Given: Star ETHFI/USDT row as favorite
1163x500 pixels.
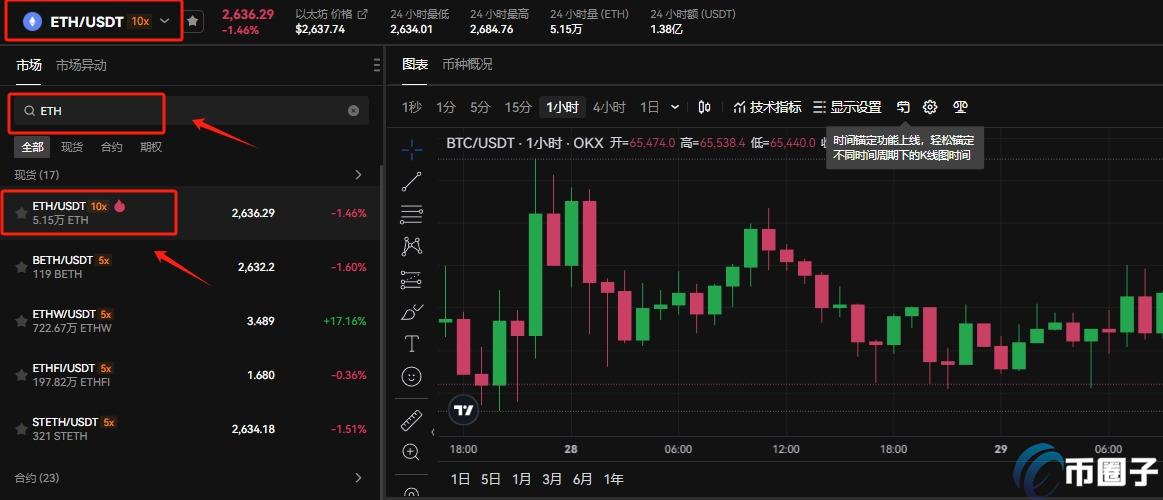Looking at the screenshot, I should [x=22, y=375].
